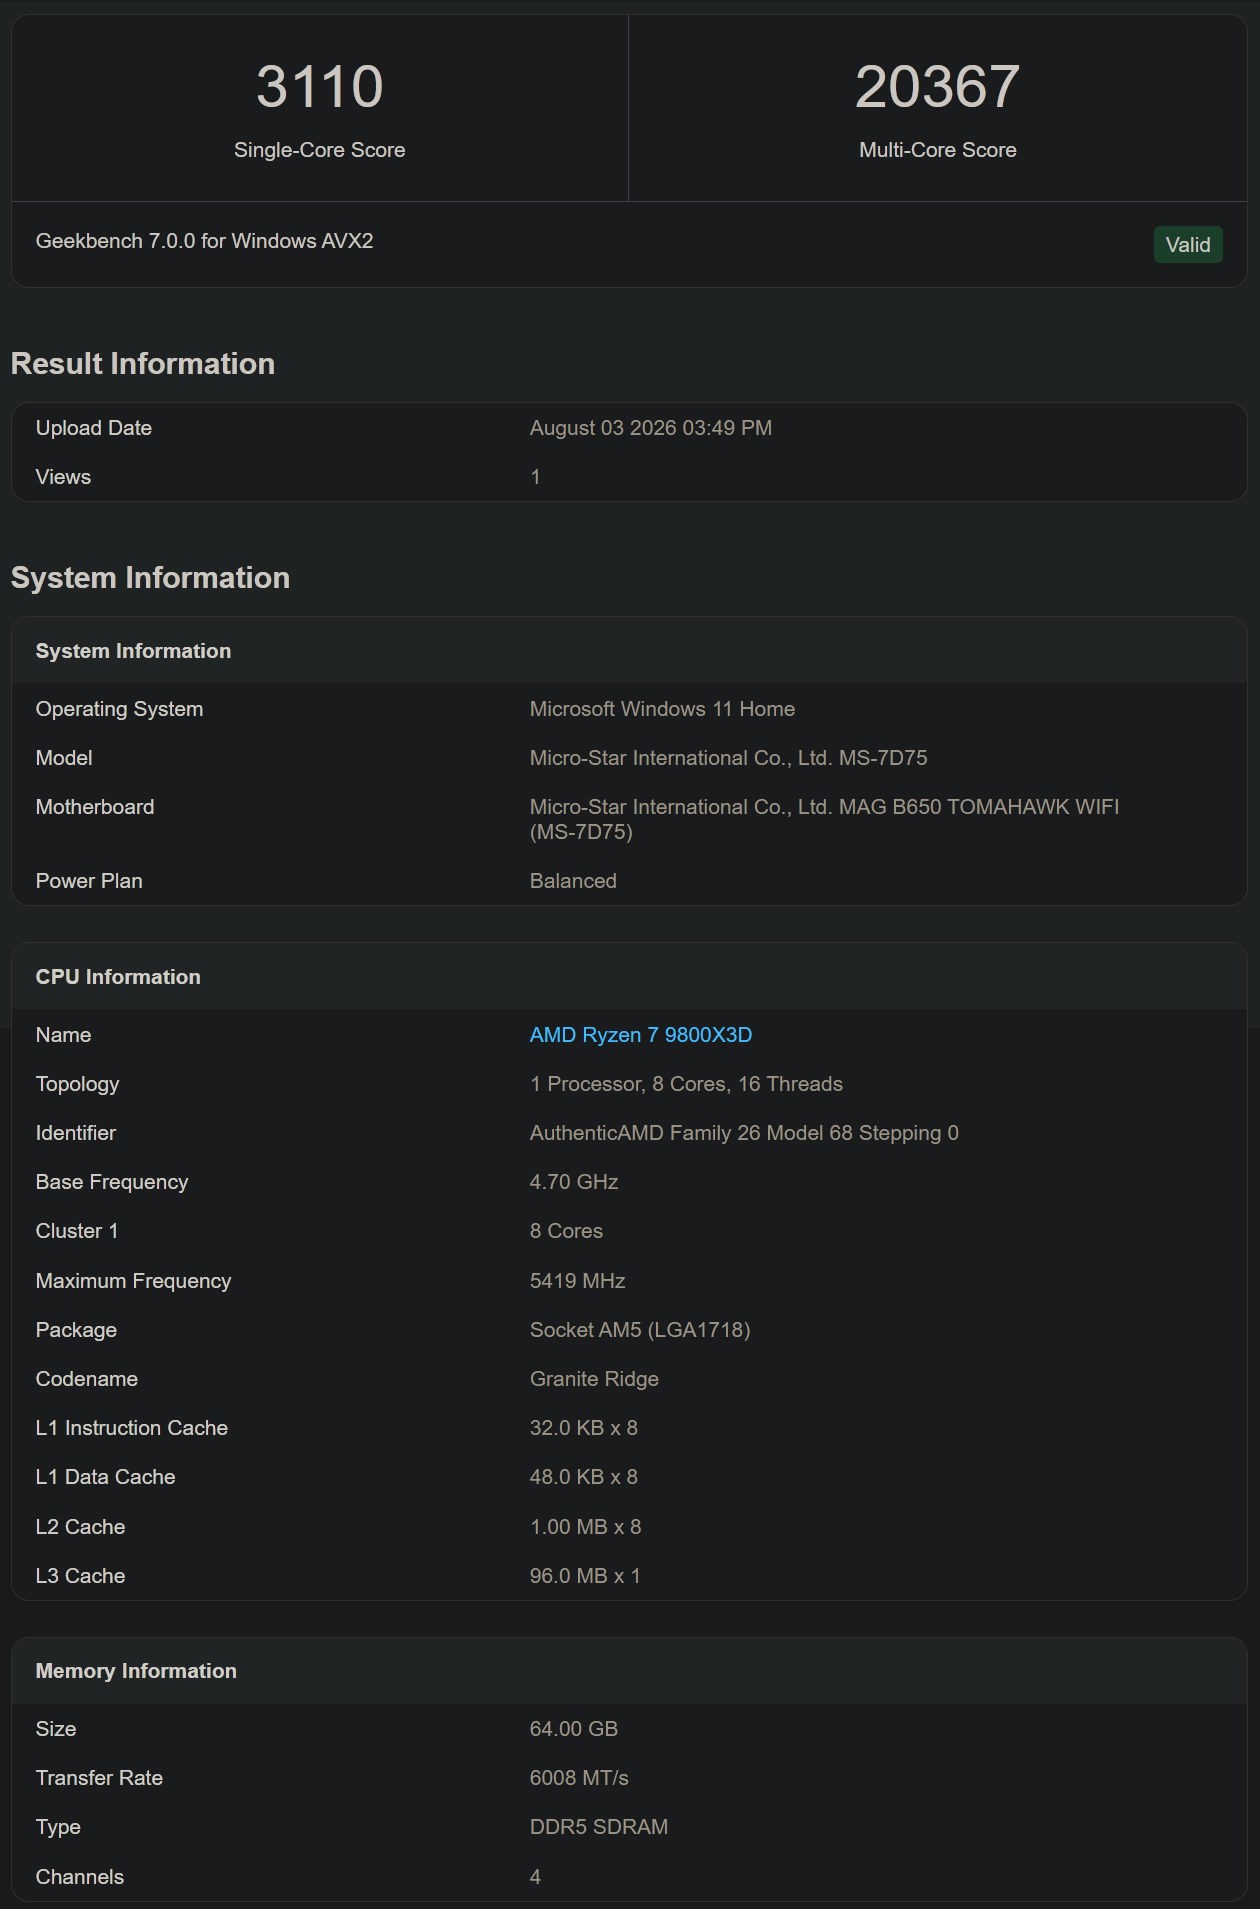Click the Upload Date label
Viewport: 1260px width, 1909px height.
click(94, 428)
